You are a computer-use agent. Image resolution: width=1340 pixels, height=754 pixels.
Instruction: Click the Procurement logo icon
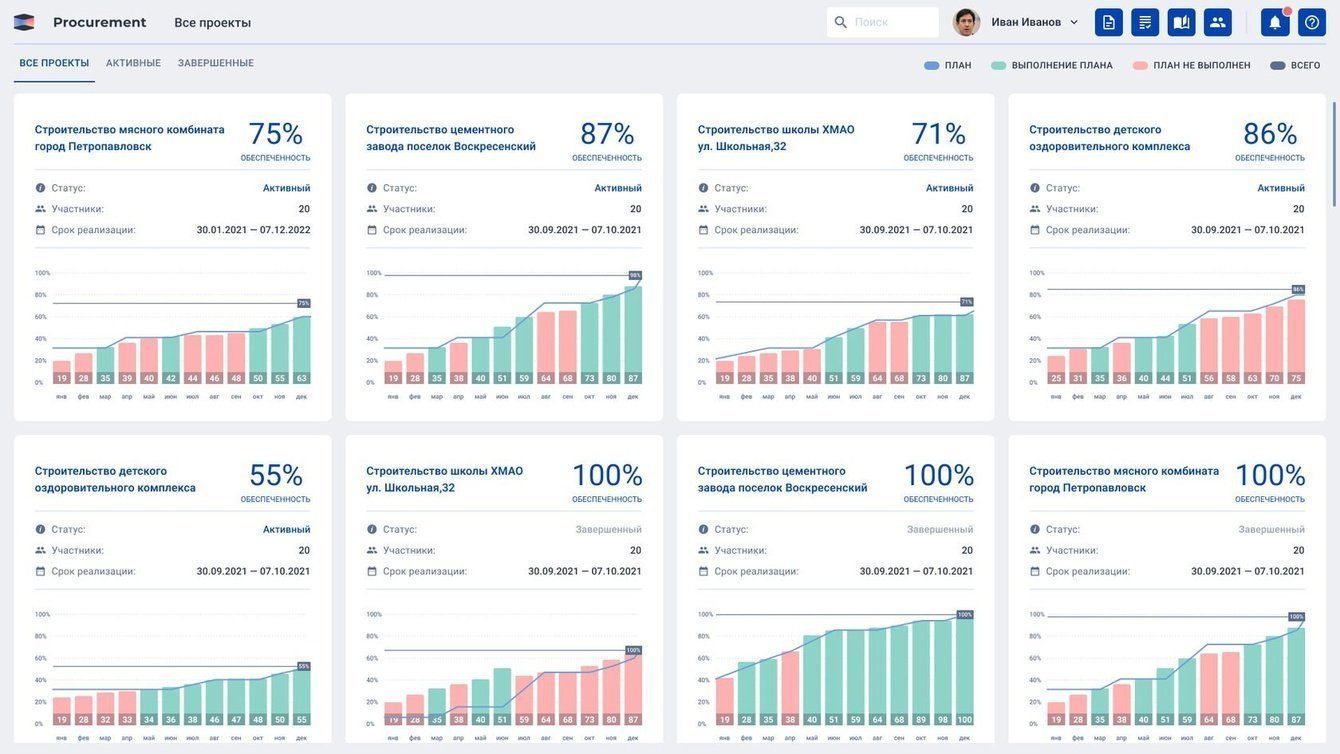click(24, 22)
